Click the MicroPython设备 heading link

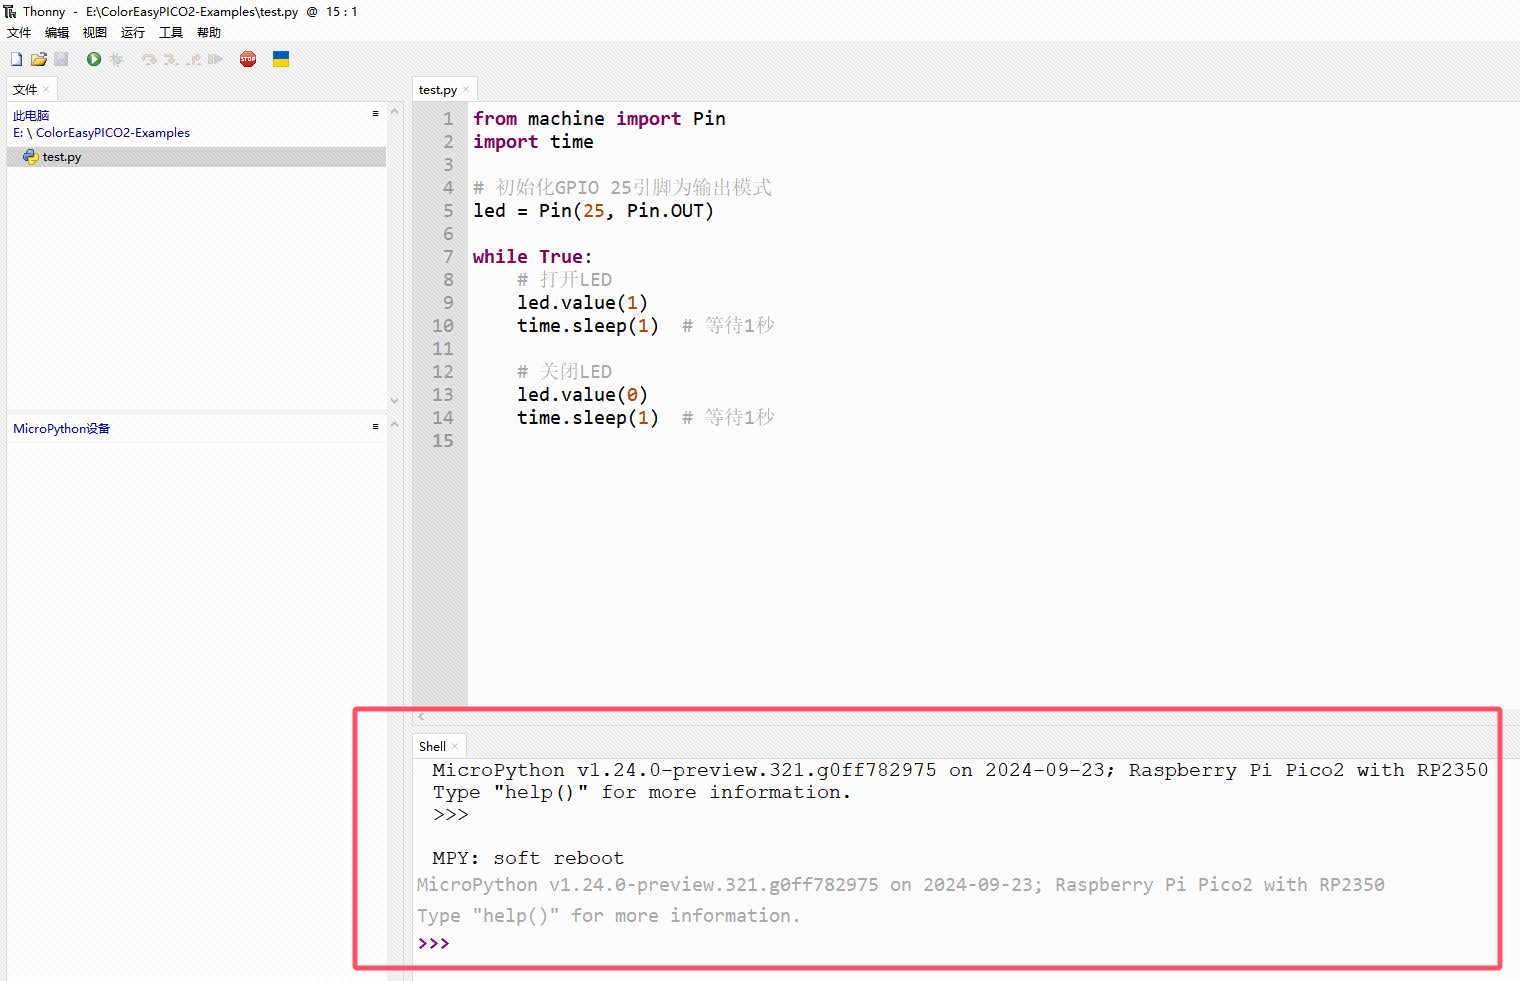click(62, 429)
